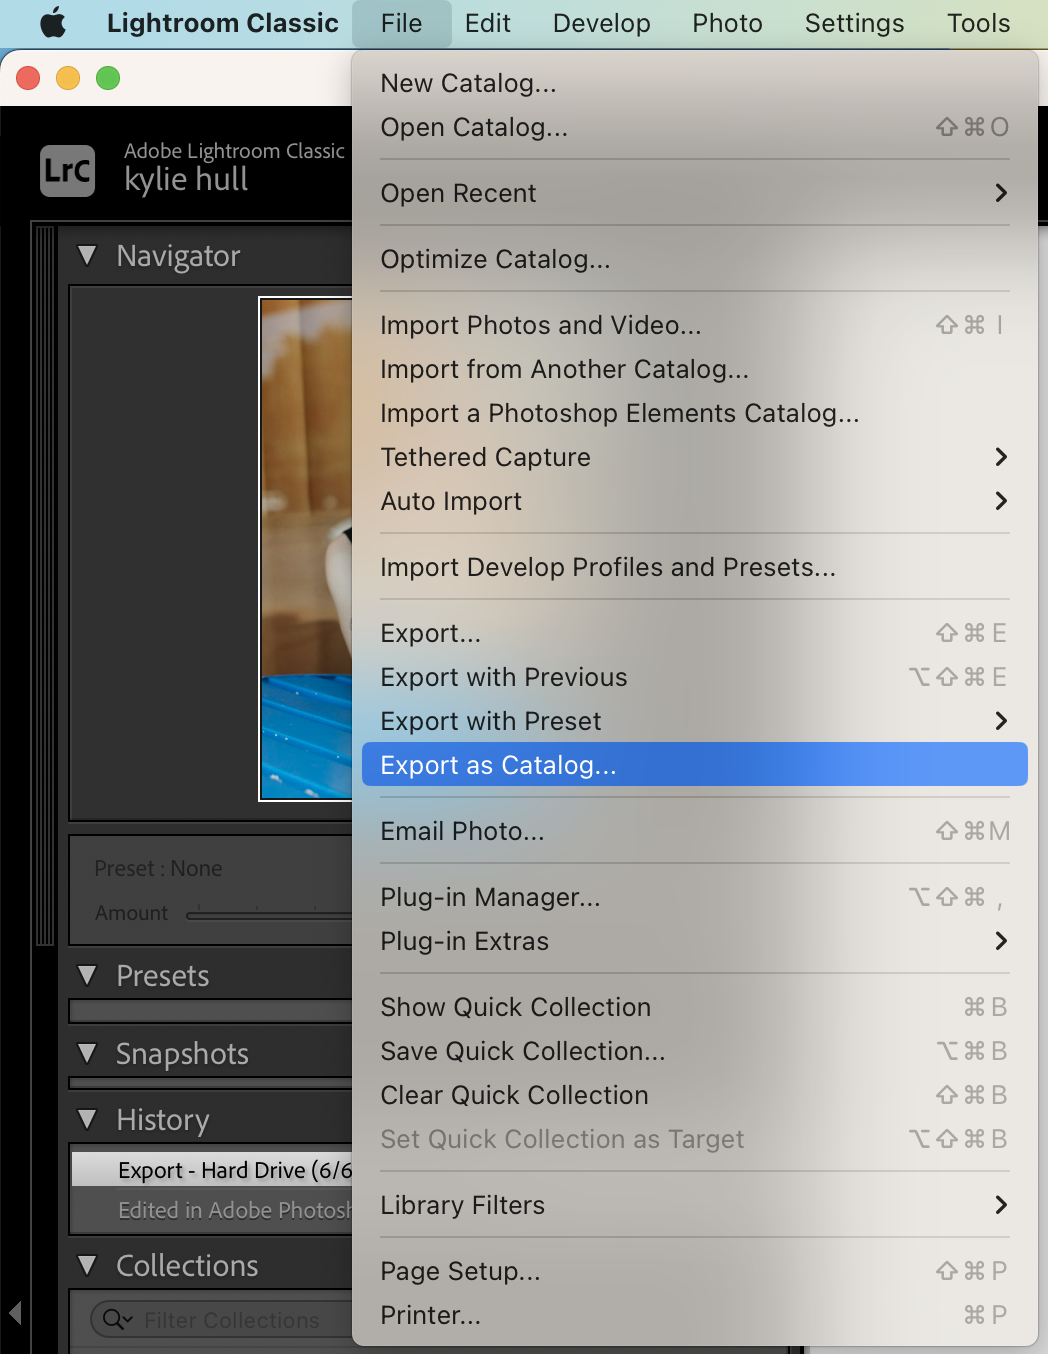Collapse the Snapshots panel triangle
Screen dimensions: 1048x1354
point(88,1053)
